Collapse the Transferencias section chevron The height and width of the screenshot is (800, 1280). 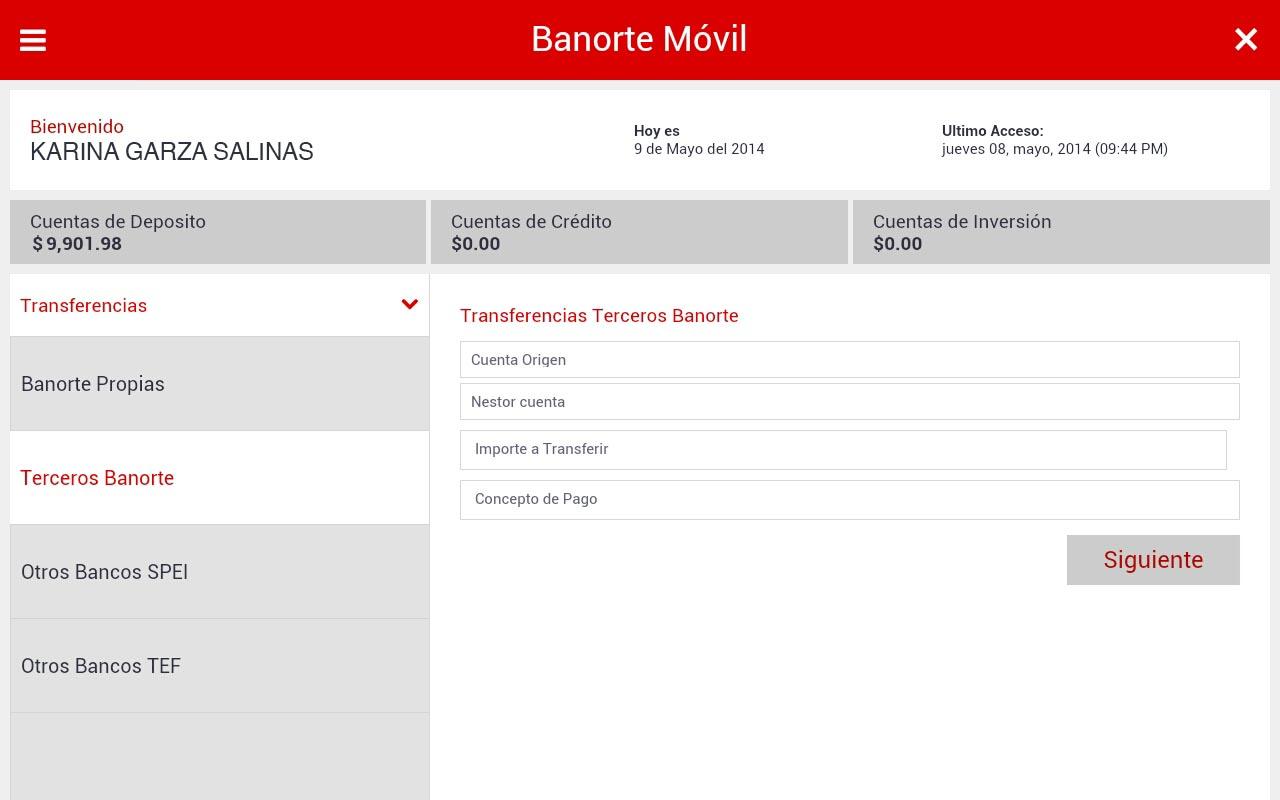point(409,304)
